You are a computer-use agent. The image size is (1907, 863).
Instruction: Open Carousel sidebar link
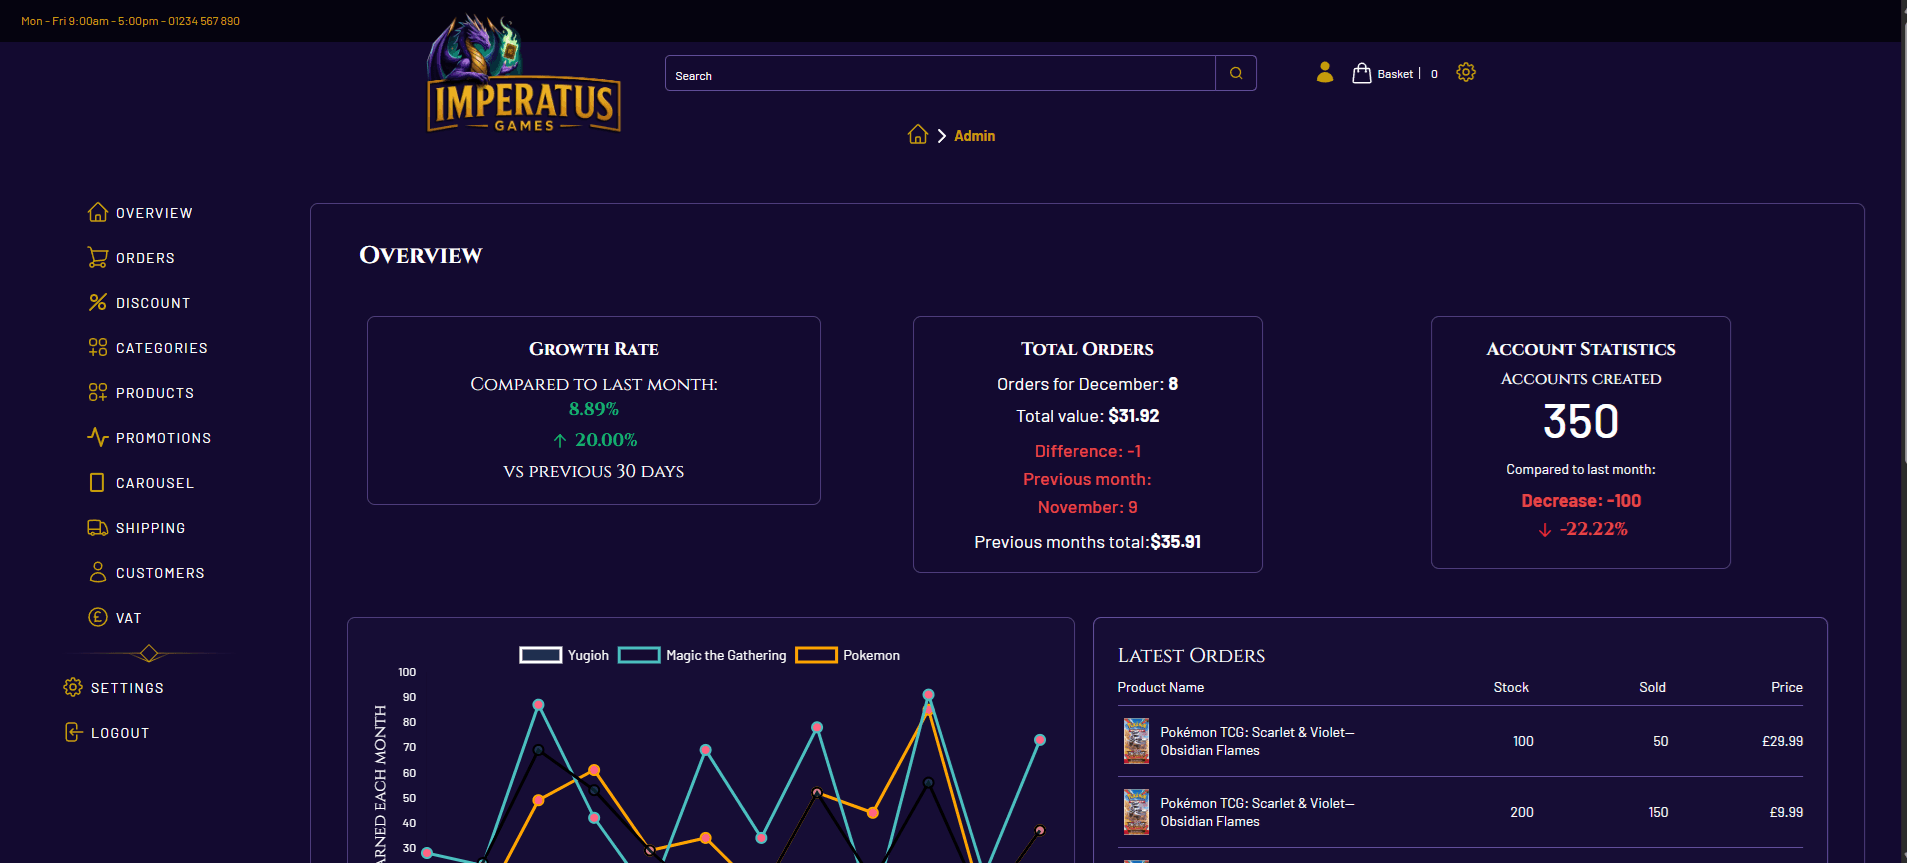(x=155, y=483)
